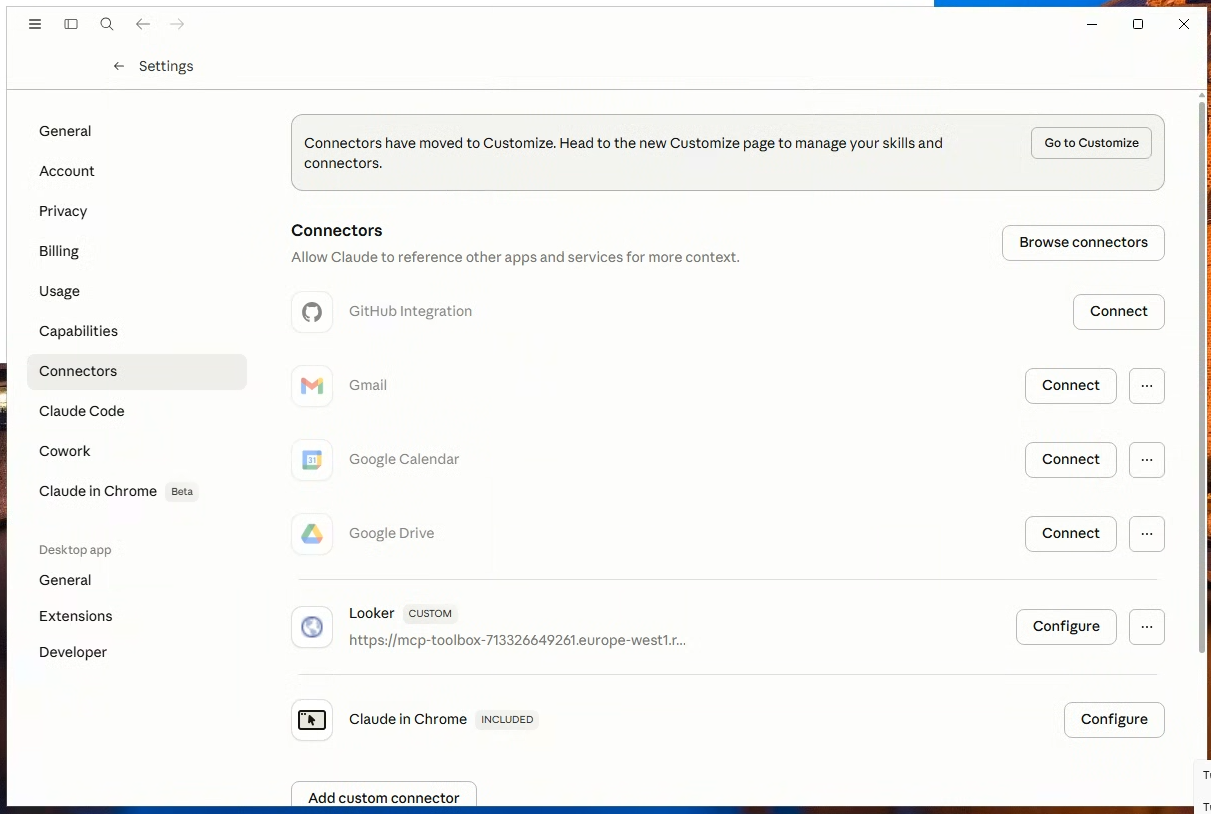Viewport: 1211px width, 814px height.
Task: Click the CUSTOM badge next to Looker
Action: [430, 614]
